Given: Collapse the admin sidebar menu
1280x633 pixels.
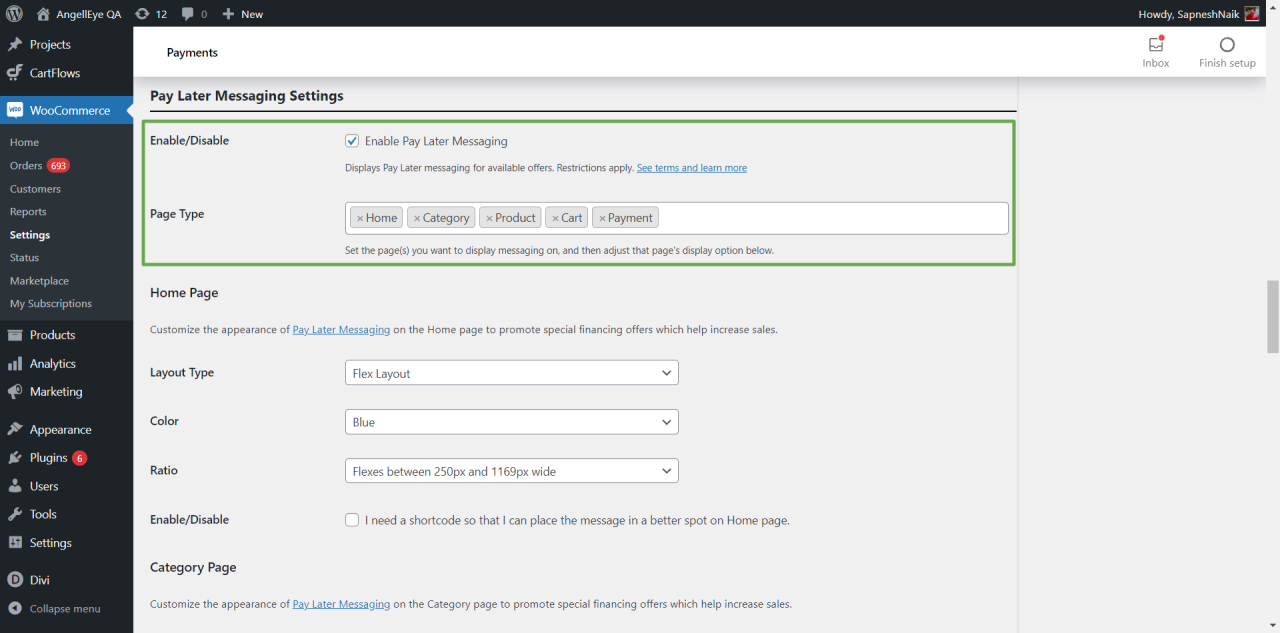Looking at the screenshot, I should (64, 608).
